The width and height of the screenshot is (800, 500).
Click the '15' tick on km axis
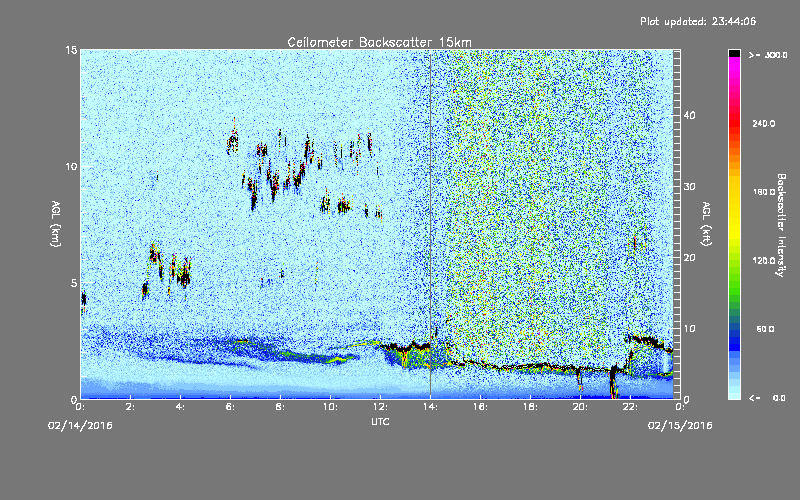tap(71, 50)
